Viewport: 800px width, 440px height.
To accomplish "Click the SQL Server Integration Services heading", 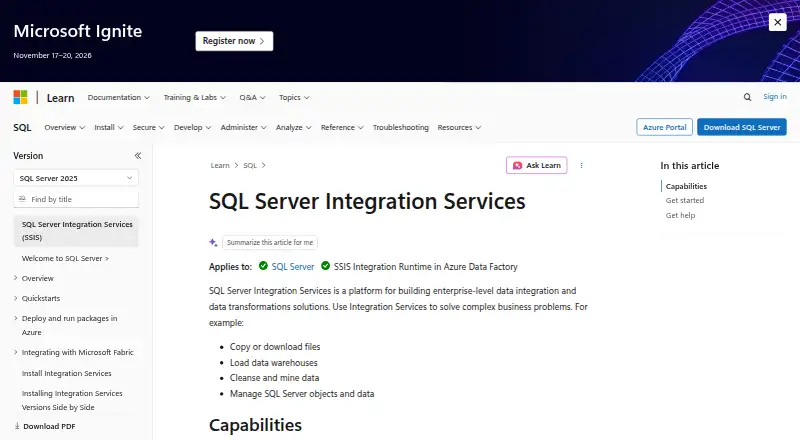I will pos(367,201).
